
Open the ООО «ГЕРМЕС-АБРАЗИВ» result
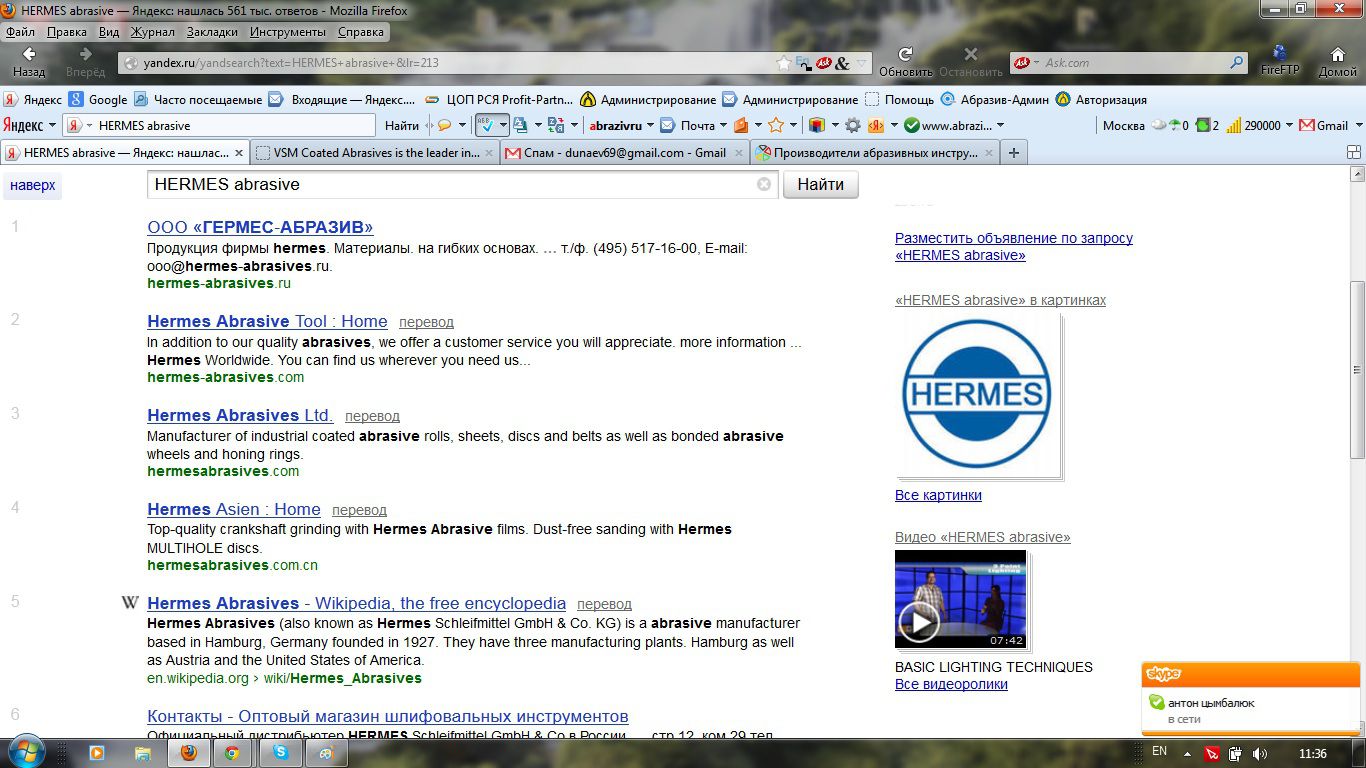[260, 227]
